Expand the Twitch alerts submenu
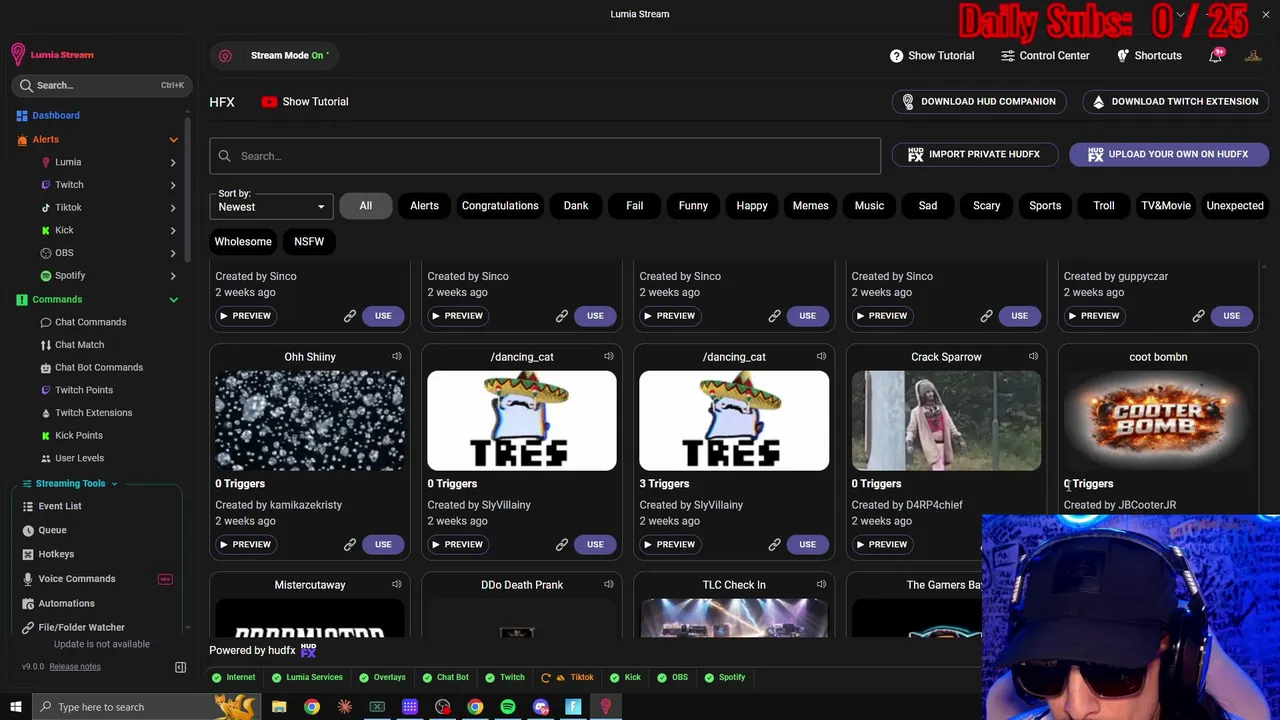The width and height of the screenshot is (1280, 720). (x=173, y=185)
